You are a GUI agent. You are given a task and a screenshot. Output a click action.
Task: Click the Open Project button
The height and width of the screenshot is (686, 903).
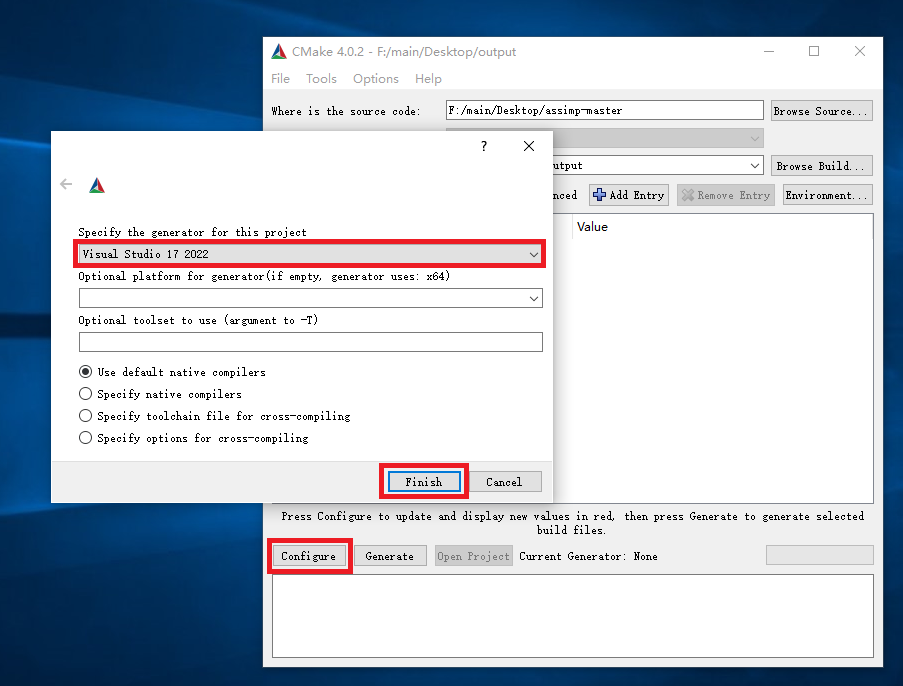[x=473, y=556]
